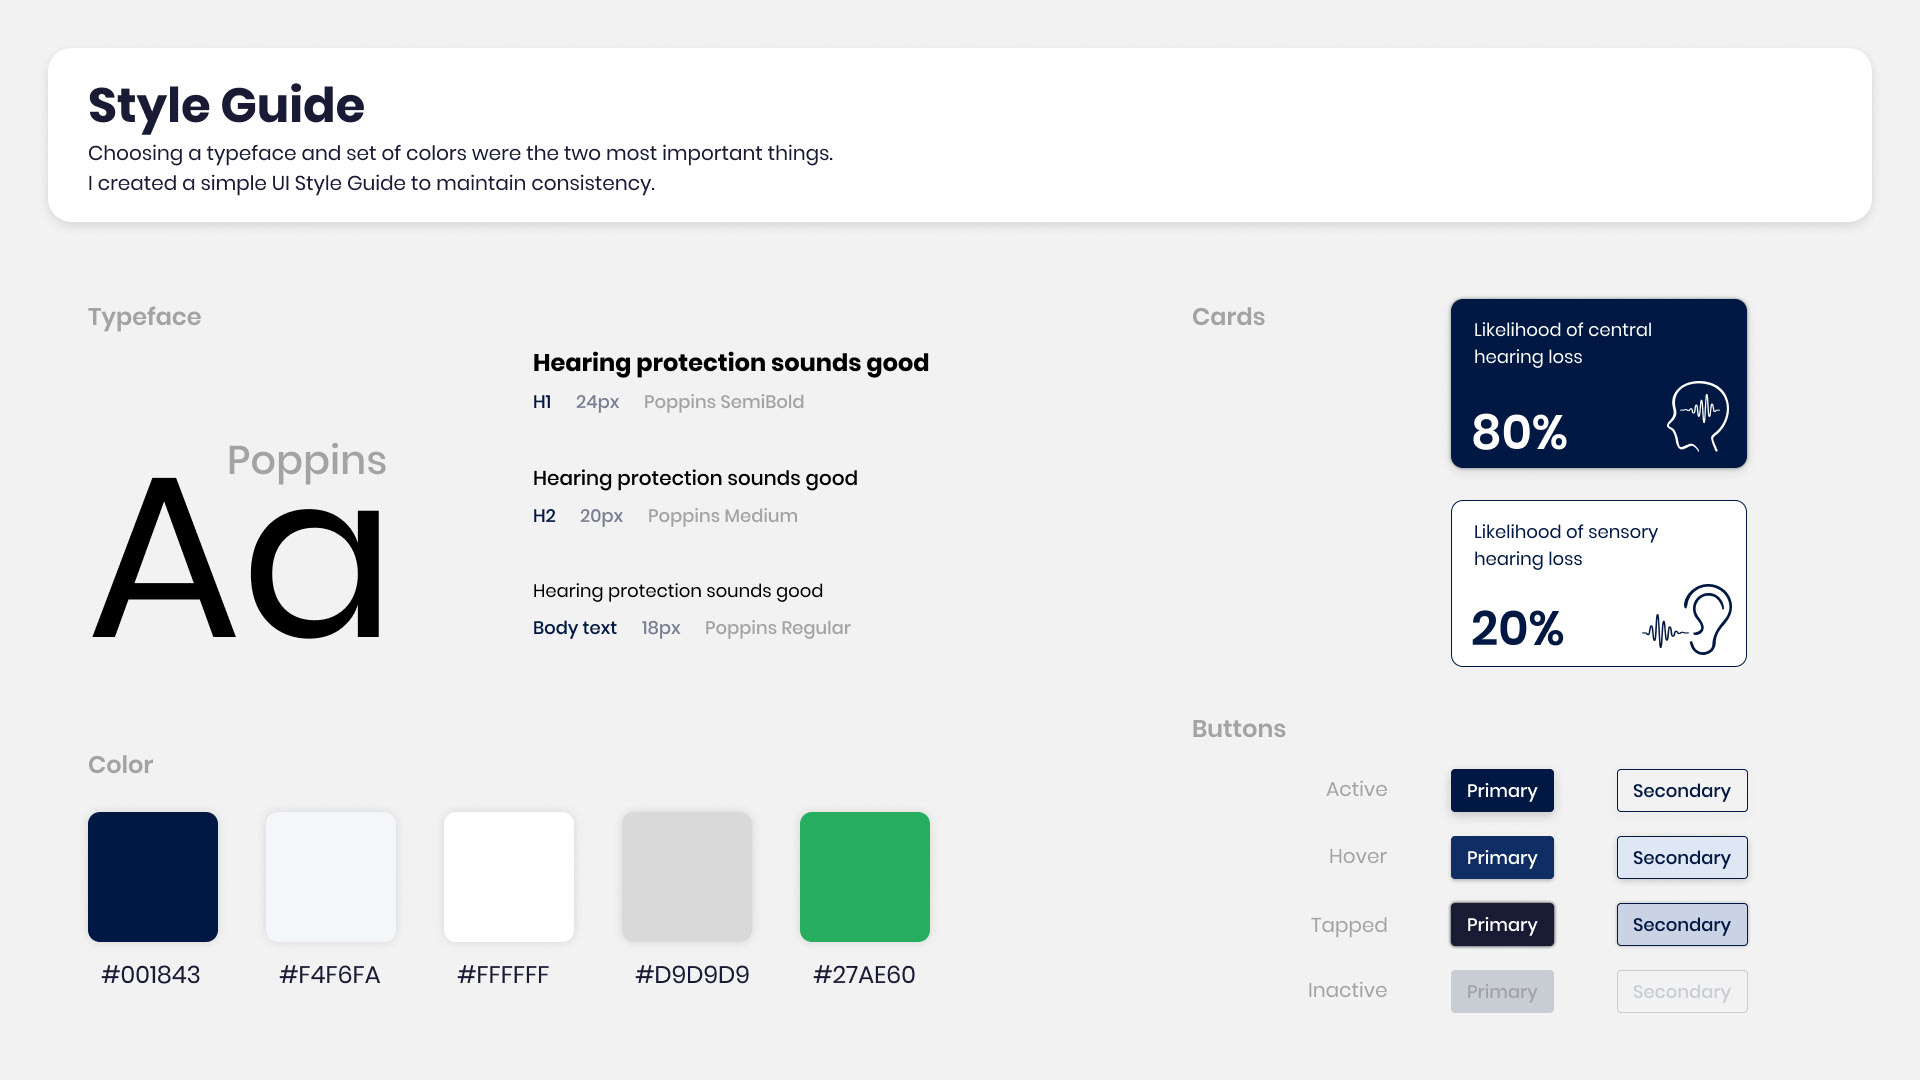Select the green #27AE60 swatch
1920x1080 pixels.
coord(865,877)
